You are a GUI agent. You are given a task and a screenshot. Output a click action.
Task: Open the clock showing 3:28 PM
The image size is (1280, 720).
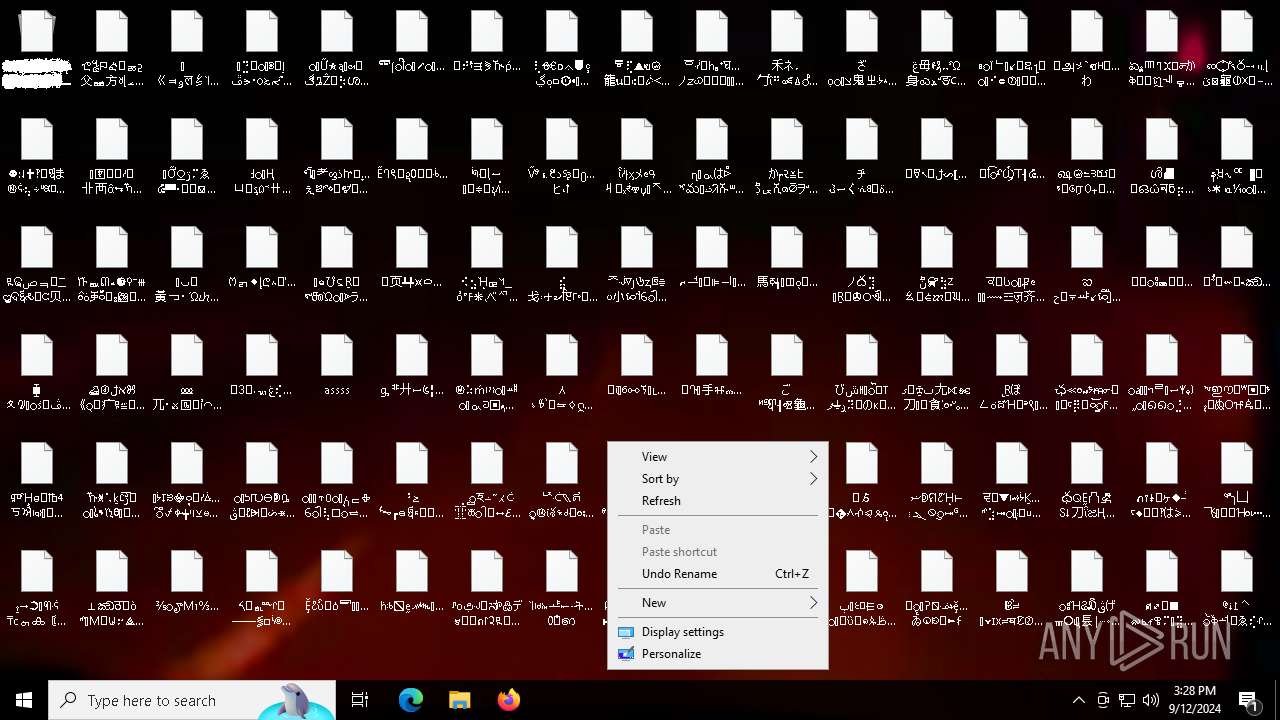click(1195, 700)
